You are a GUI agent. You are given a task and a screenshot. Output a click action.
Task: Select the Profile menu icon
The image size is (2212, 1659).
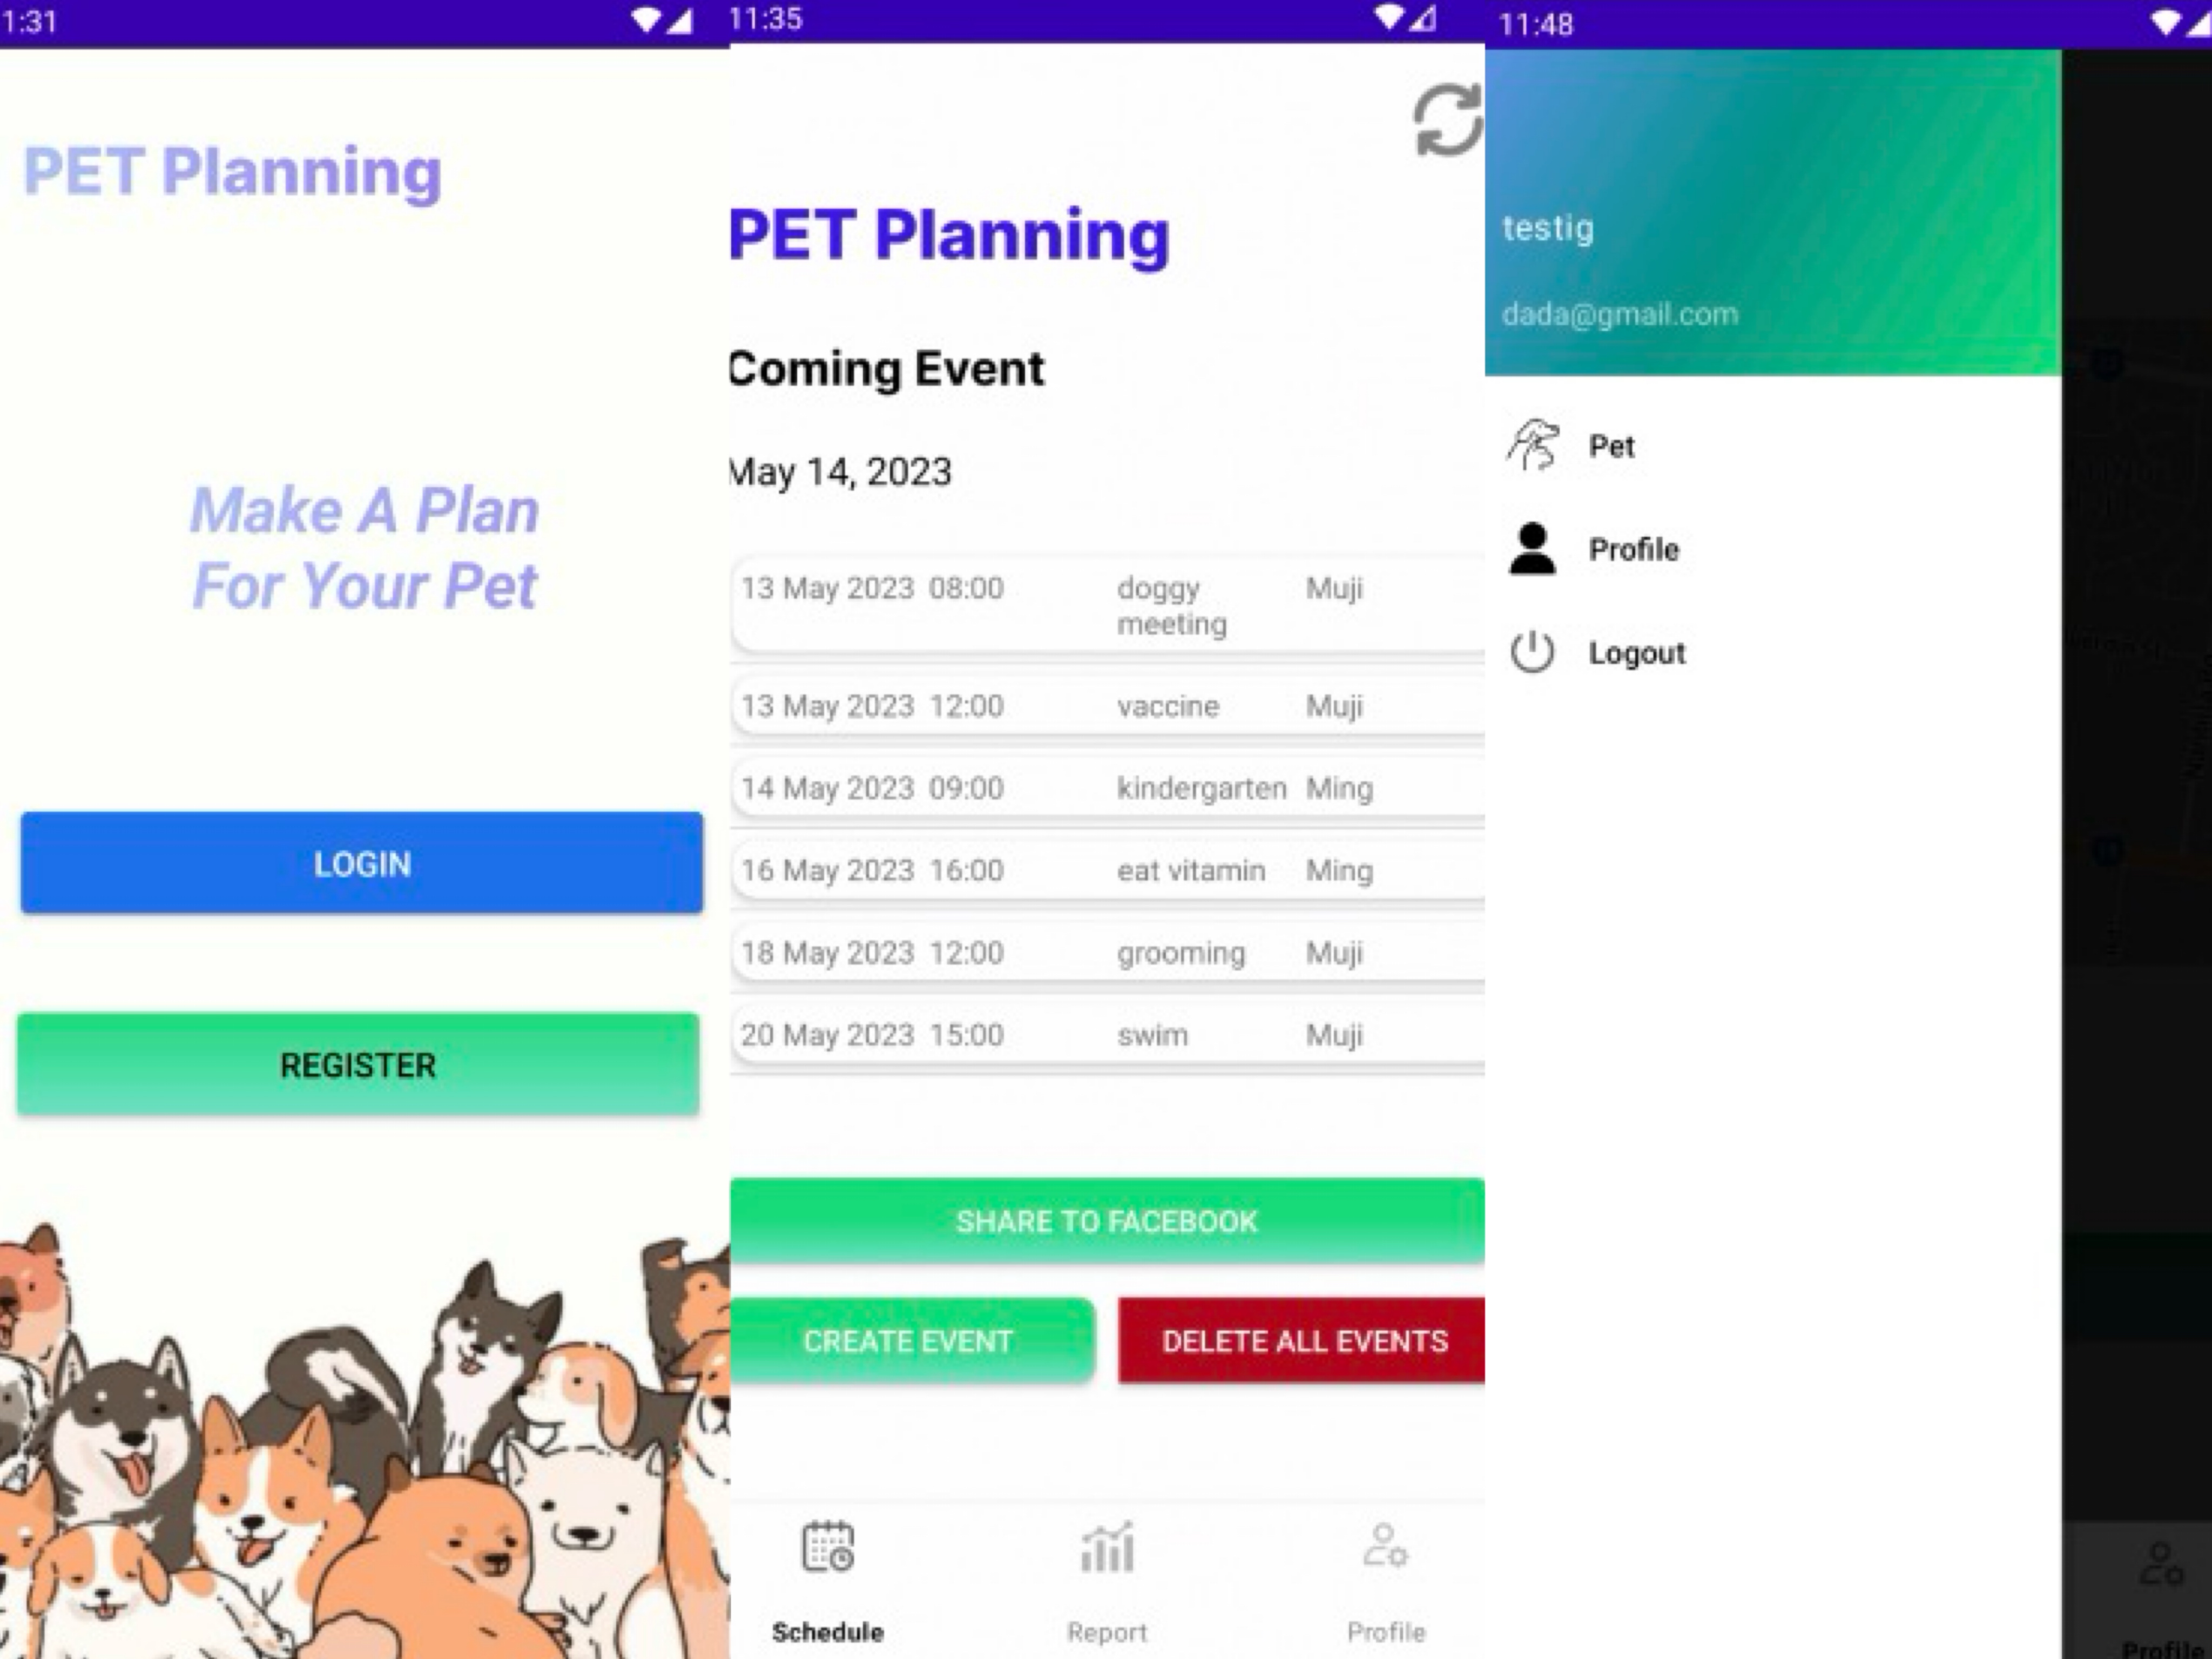(x=1531, y=547)
